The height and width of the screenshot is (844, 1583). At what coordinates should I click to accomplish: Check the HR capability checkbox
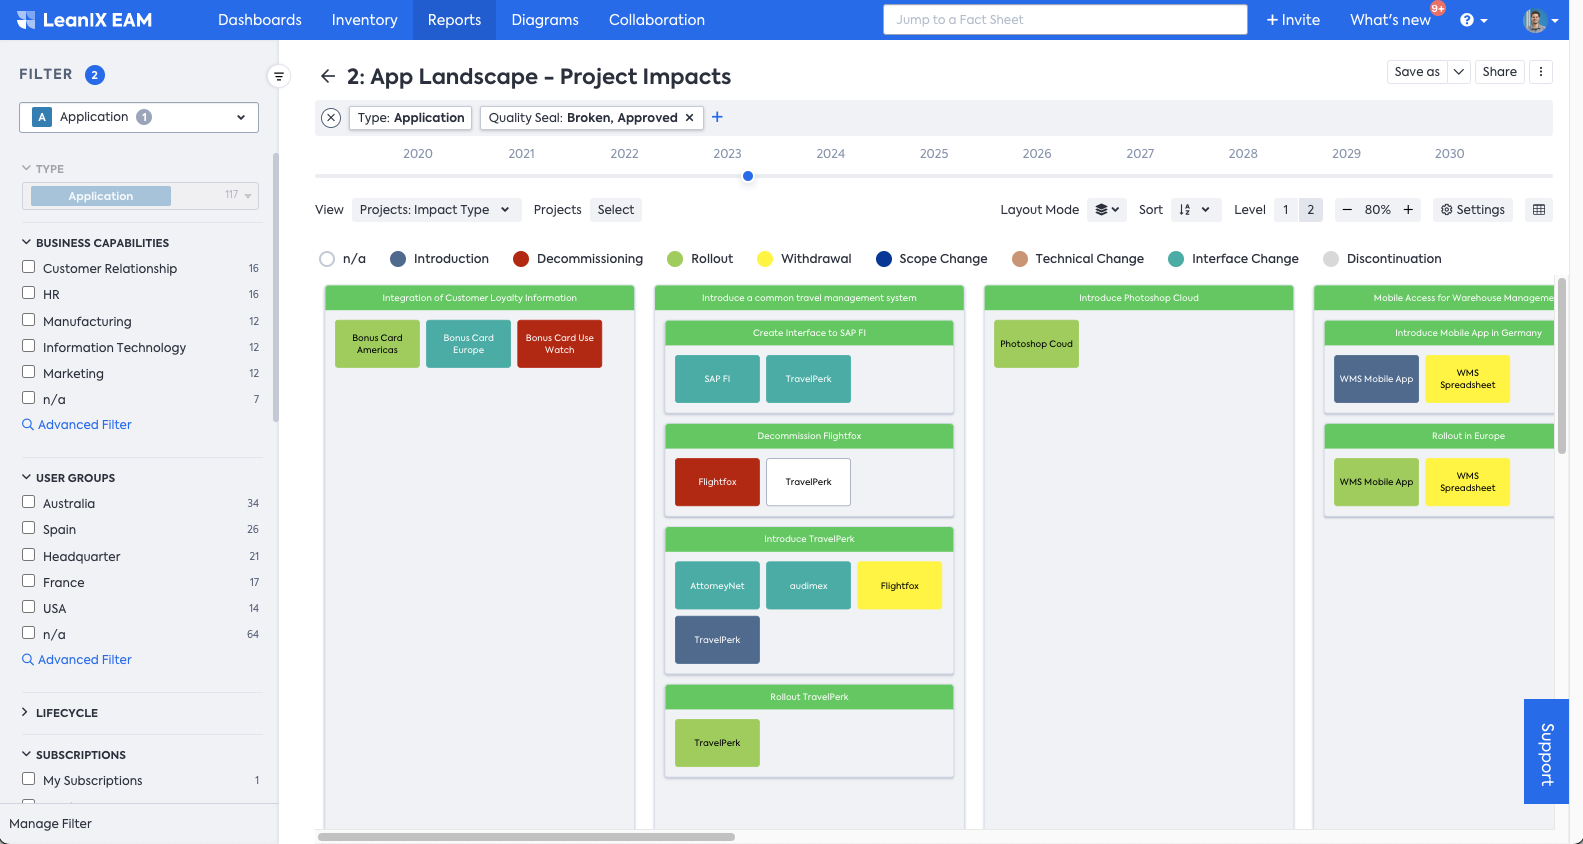coord(29,294)
